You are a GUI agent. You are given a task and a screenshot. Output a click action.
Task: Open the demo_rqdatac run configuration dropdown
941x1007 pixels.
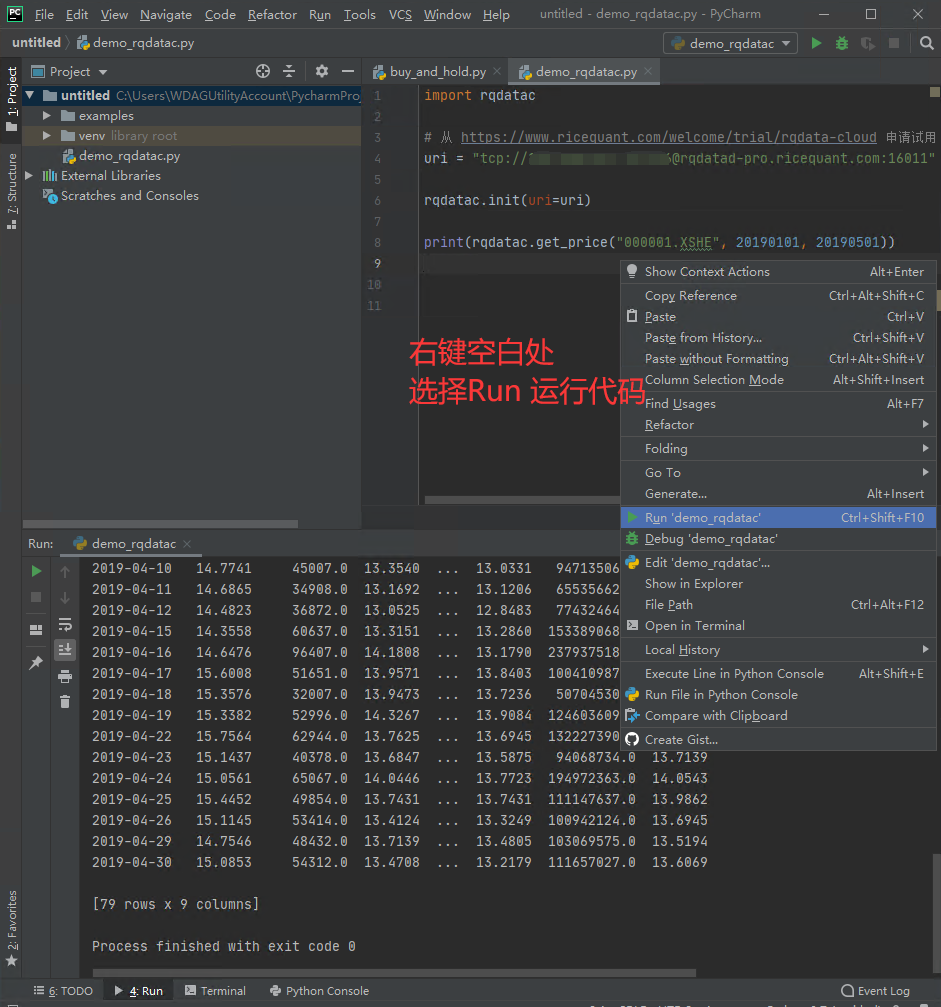tap(730, 43)
